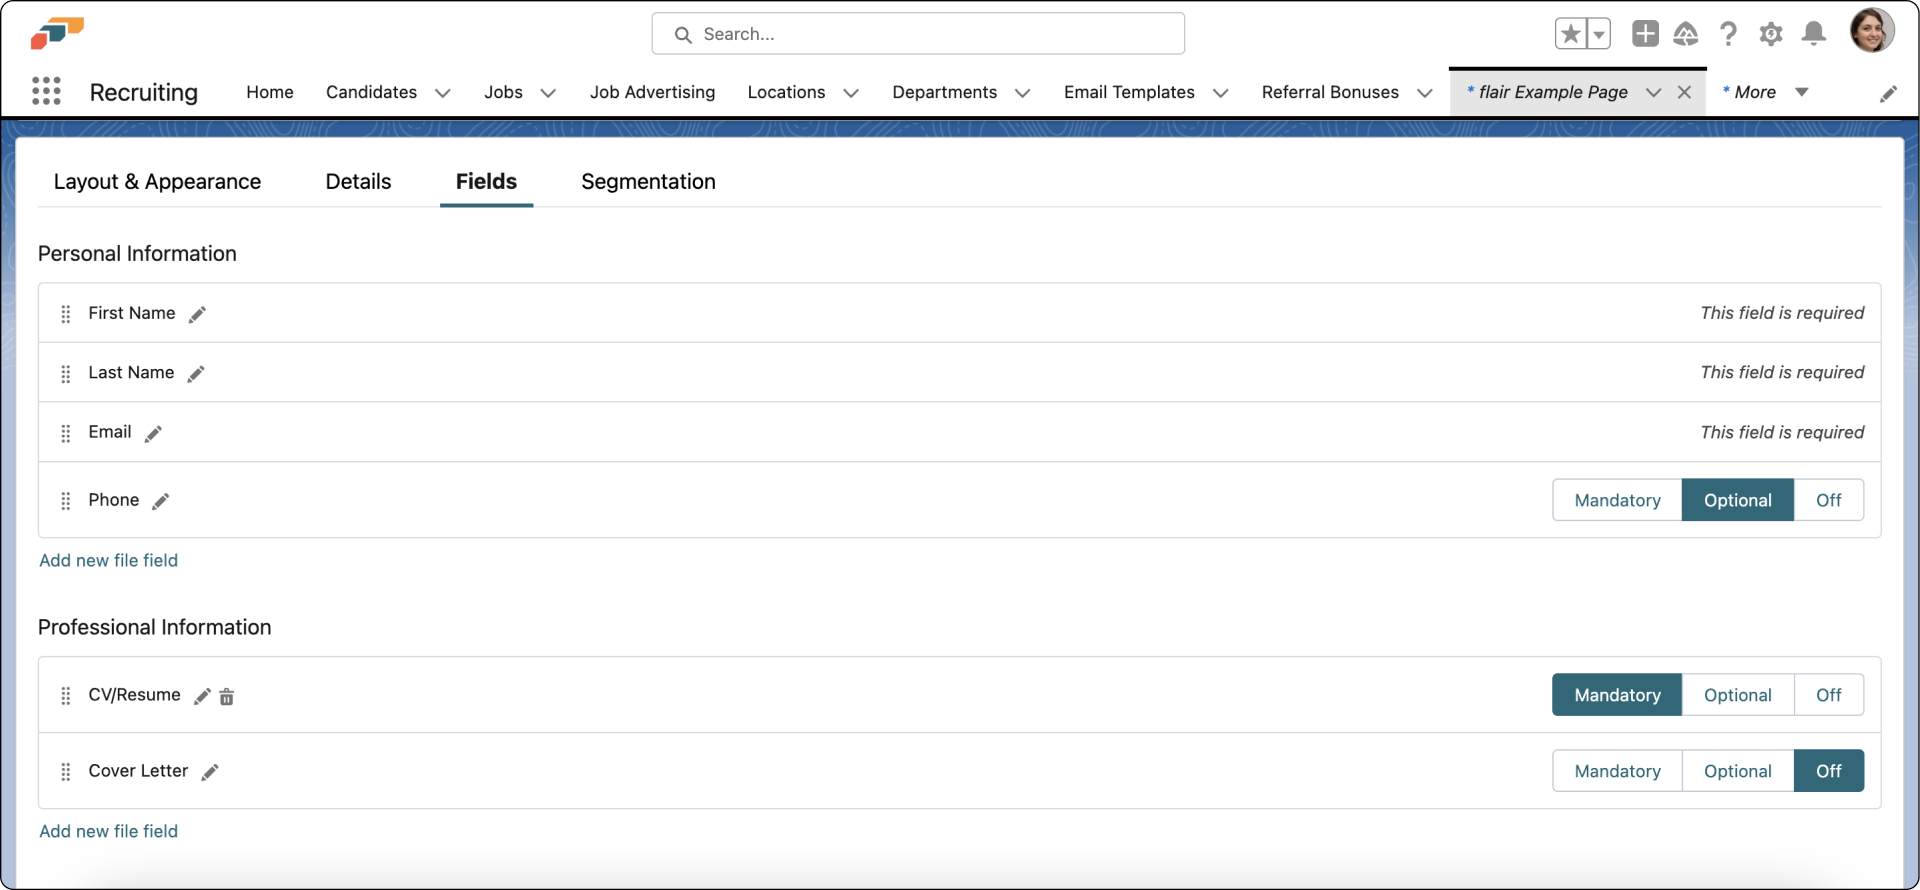Turn the Cover Letter field Off

[x=1828, y=771]
